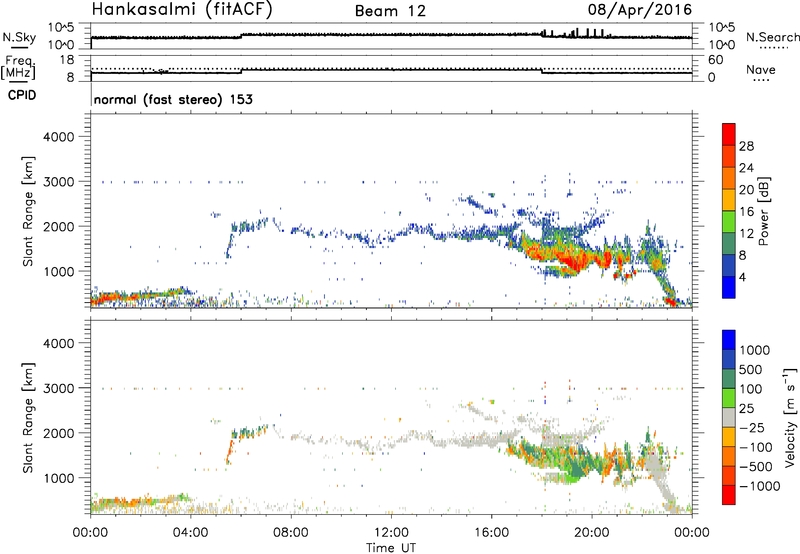
Task: Click the '12:00' time axis tick label
Action: click(391, 533)
